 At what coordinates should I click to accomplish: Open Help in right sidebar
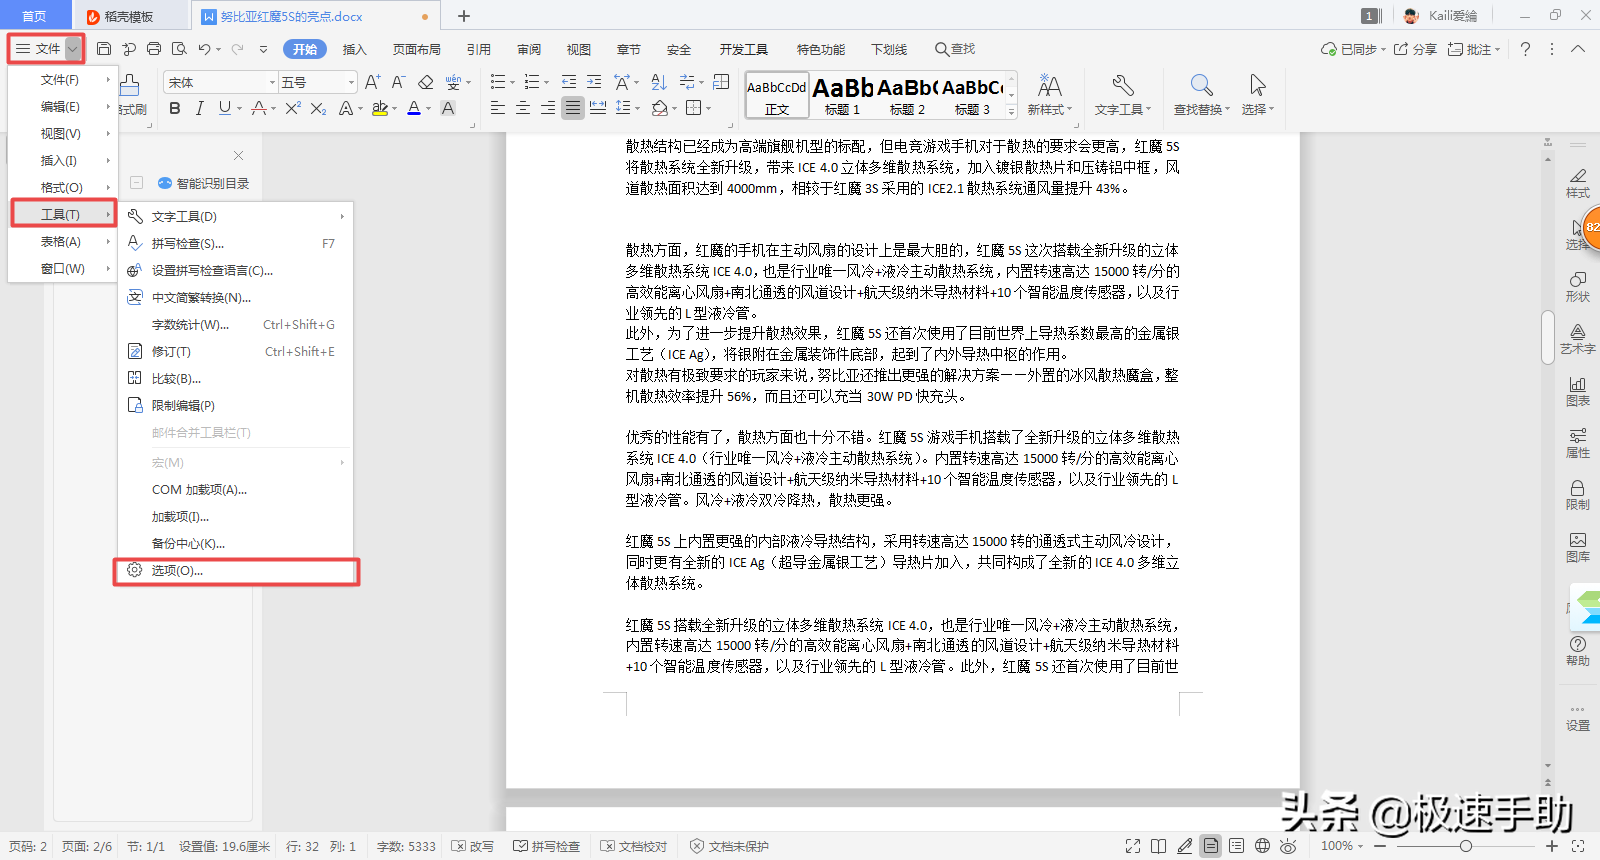click(x=1577, y=651)
